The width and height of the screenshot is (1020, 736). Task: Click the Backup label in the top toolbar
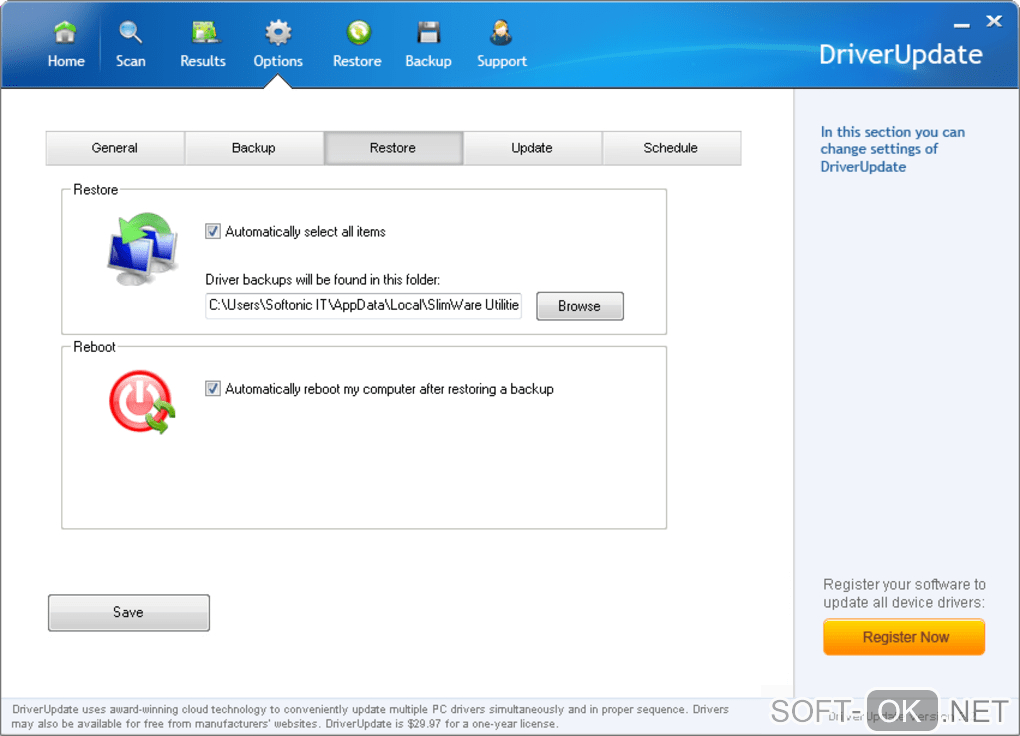[x=428, y=61]
